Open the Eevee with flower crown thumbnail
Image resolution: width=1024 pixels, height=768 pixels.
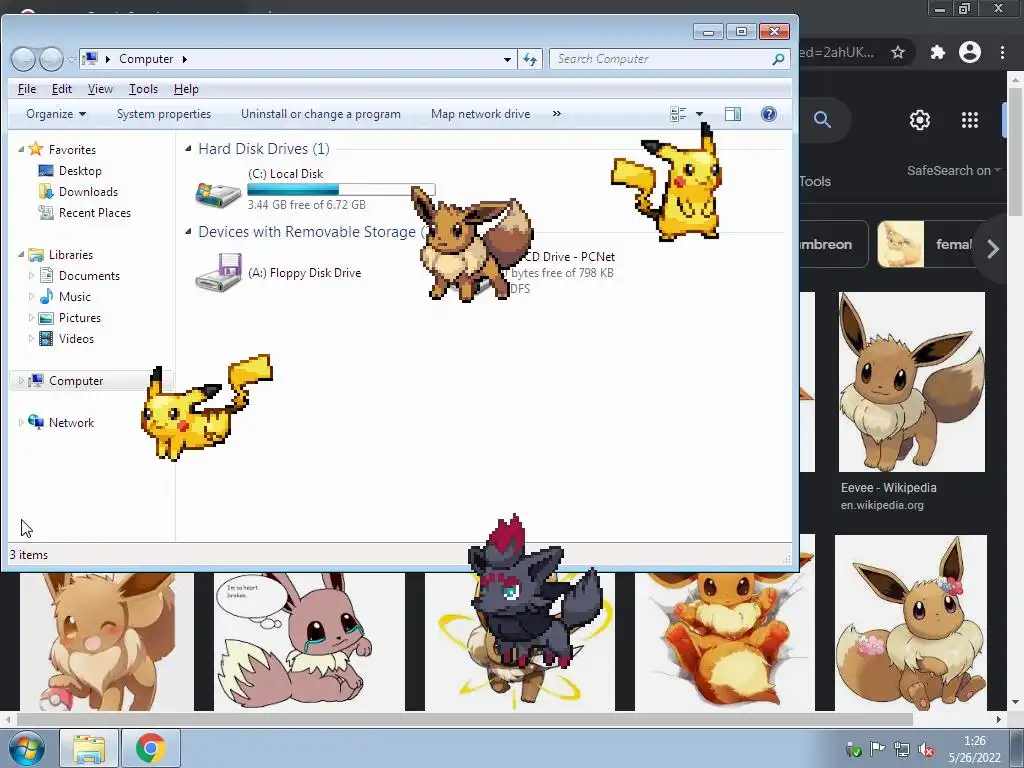pos(910,622)
